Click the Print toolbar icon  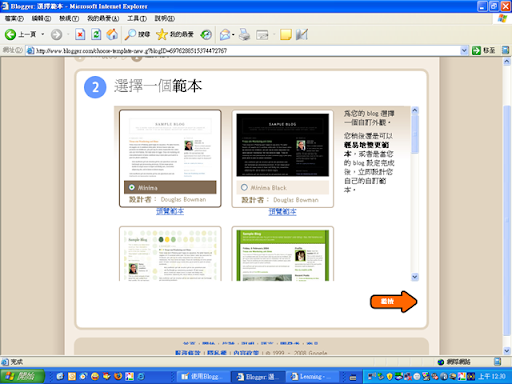point(245,34)
